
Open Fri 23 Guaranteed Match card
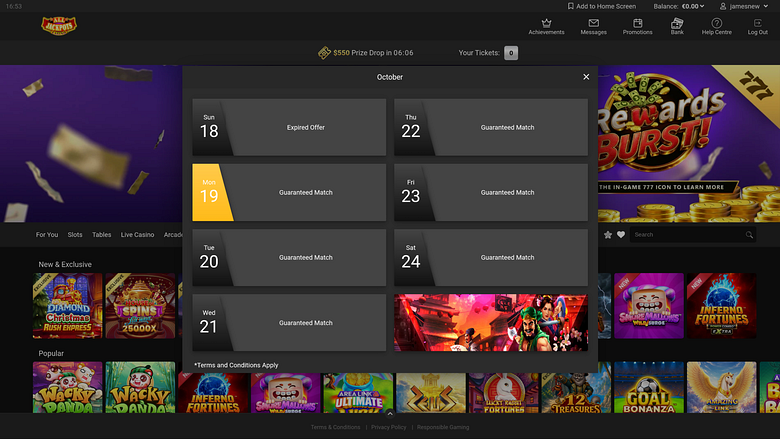(491, 192)
